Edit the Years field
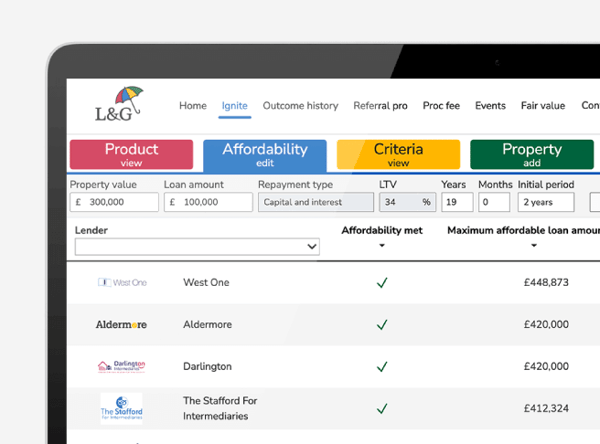The width and height of the screenshot is (600, 444). click(457, 202)
